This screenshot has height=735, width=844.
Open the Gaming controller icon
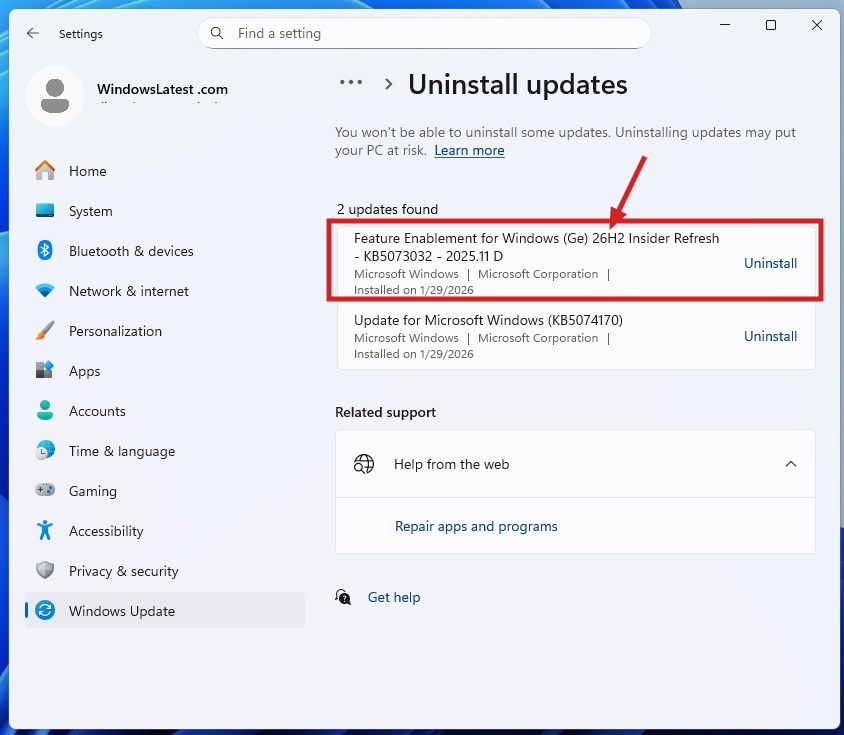45,491
